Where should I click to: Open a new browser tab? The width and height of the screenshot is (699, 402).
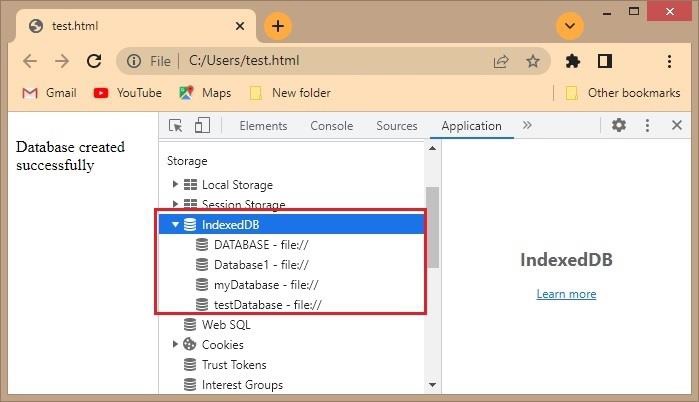pos(277,26)
